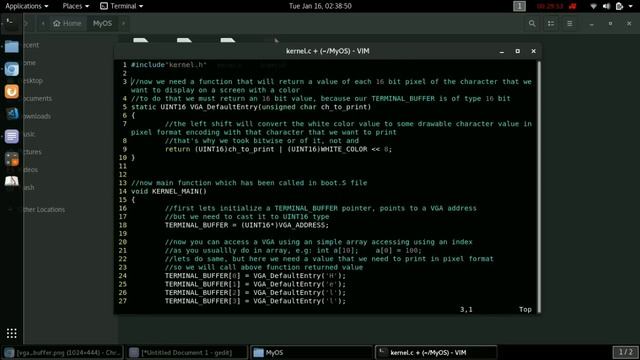Screen dimensions: 640x360
Task: Click line 18 TERMINAL_BUFFER assignment
Action: pos(247,225)
